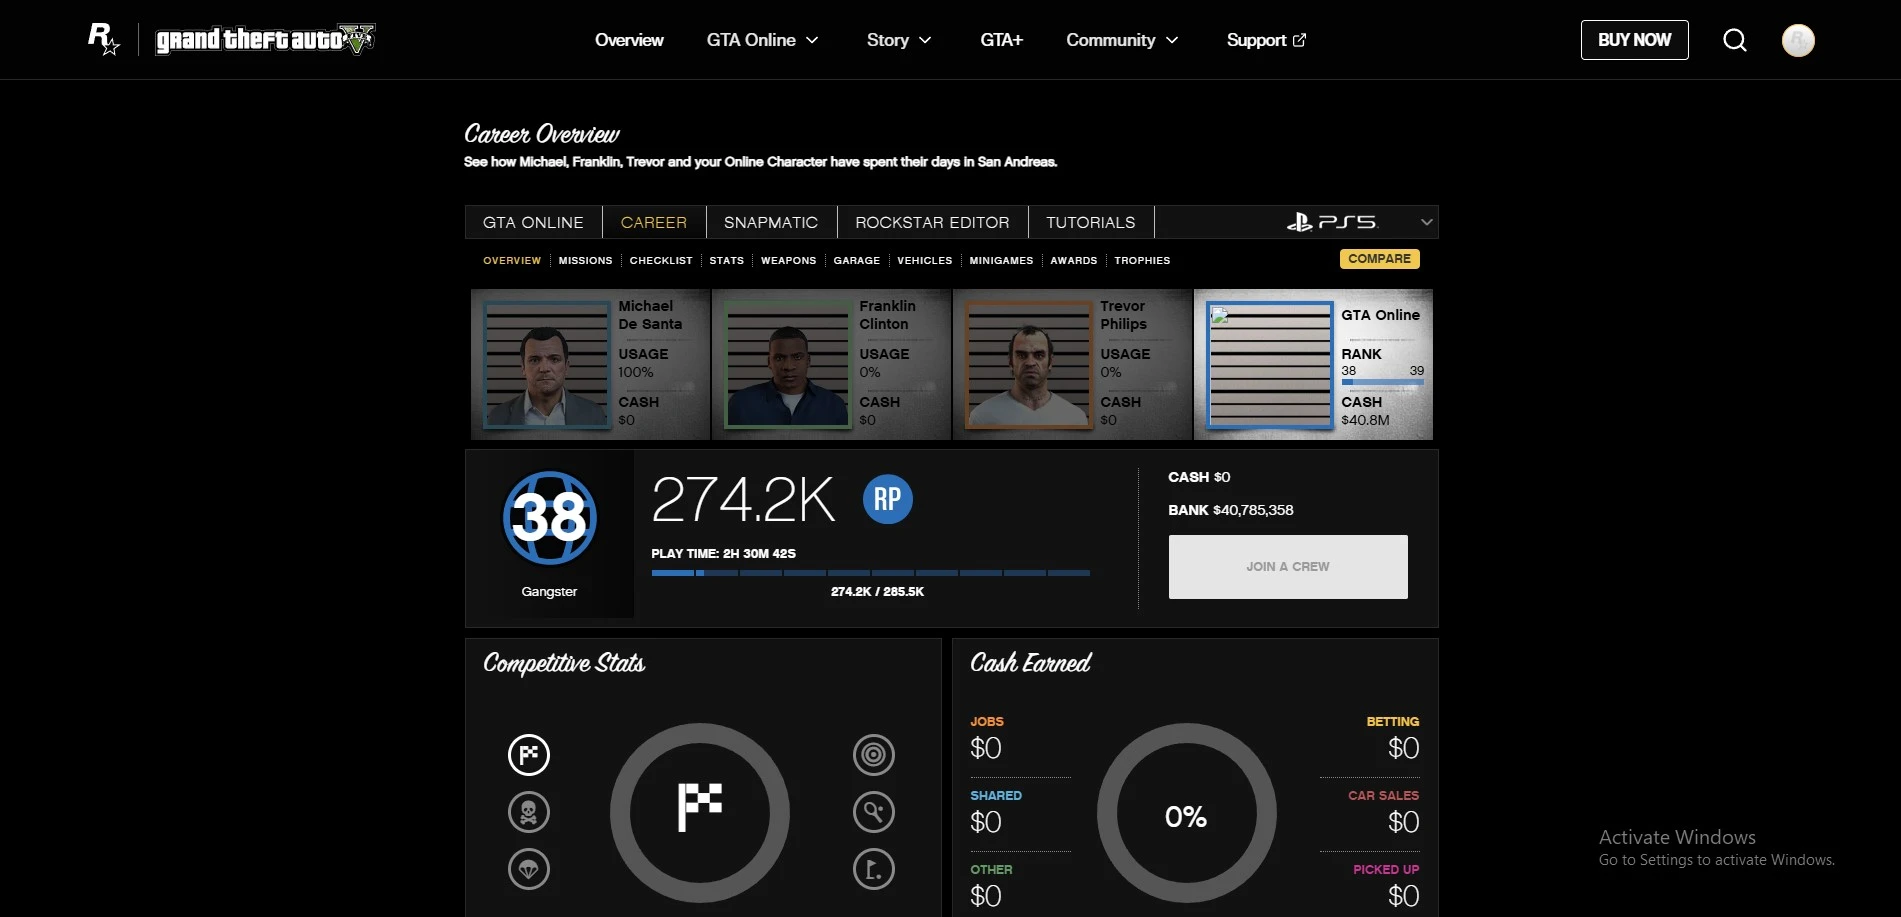Select the small checkered flag races icon

(x=529, y=755)
